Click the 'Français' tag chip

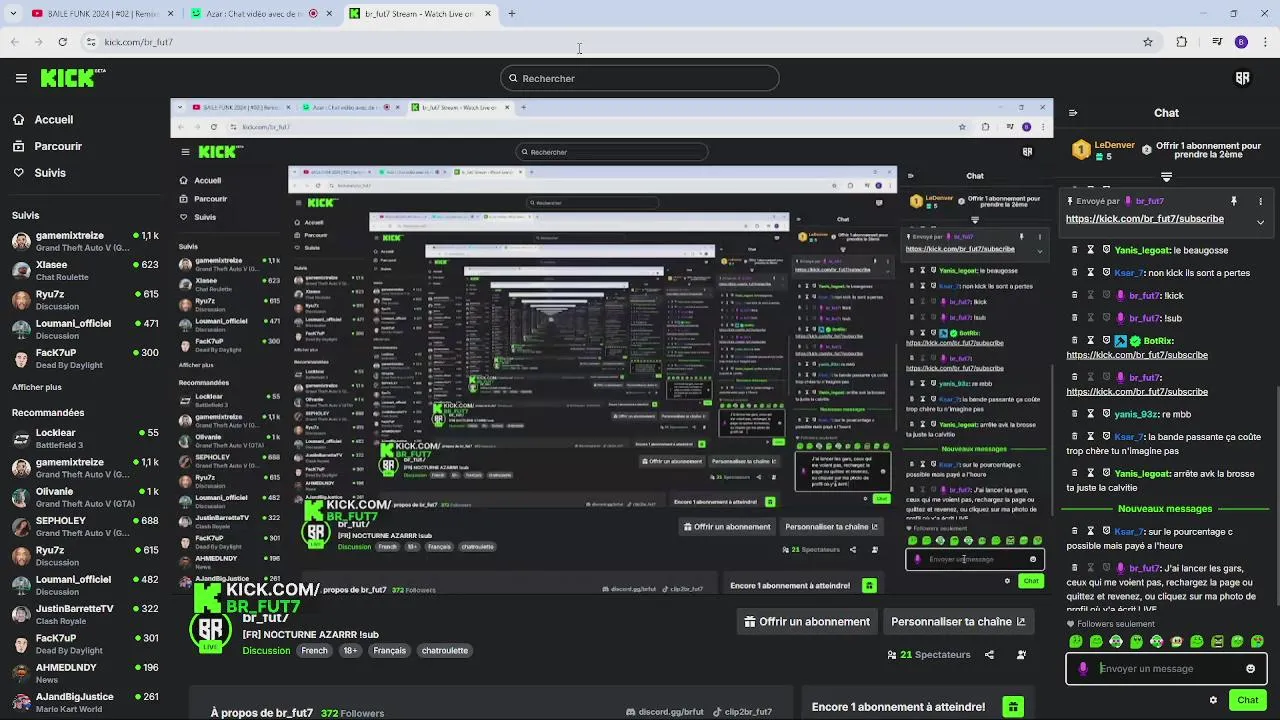tap(389, 651)
